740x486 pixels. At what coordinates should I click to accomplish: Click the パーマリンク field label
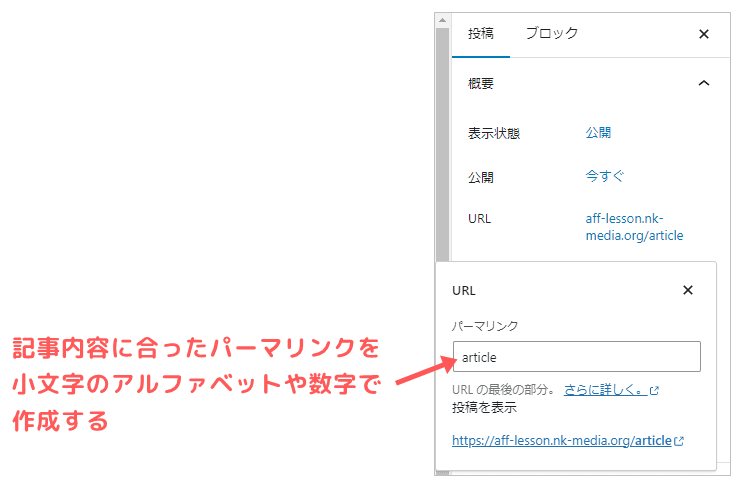485,326
